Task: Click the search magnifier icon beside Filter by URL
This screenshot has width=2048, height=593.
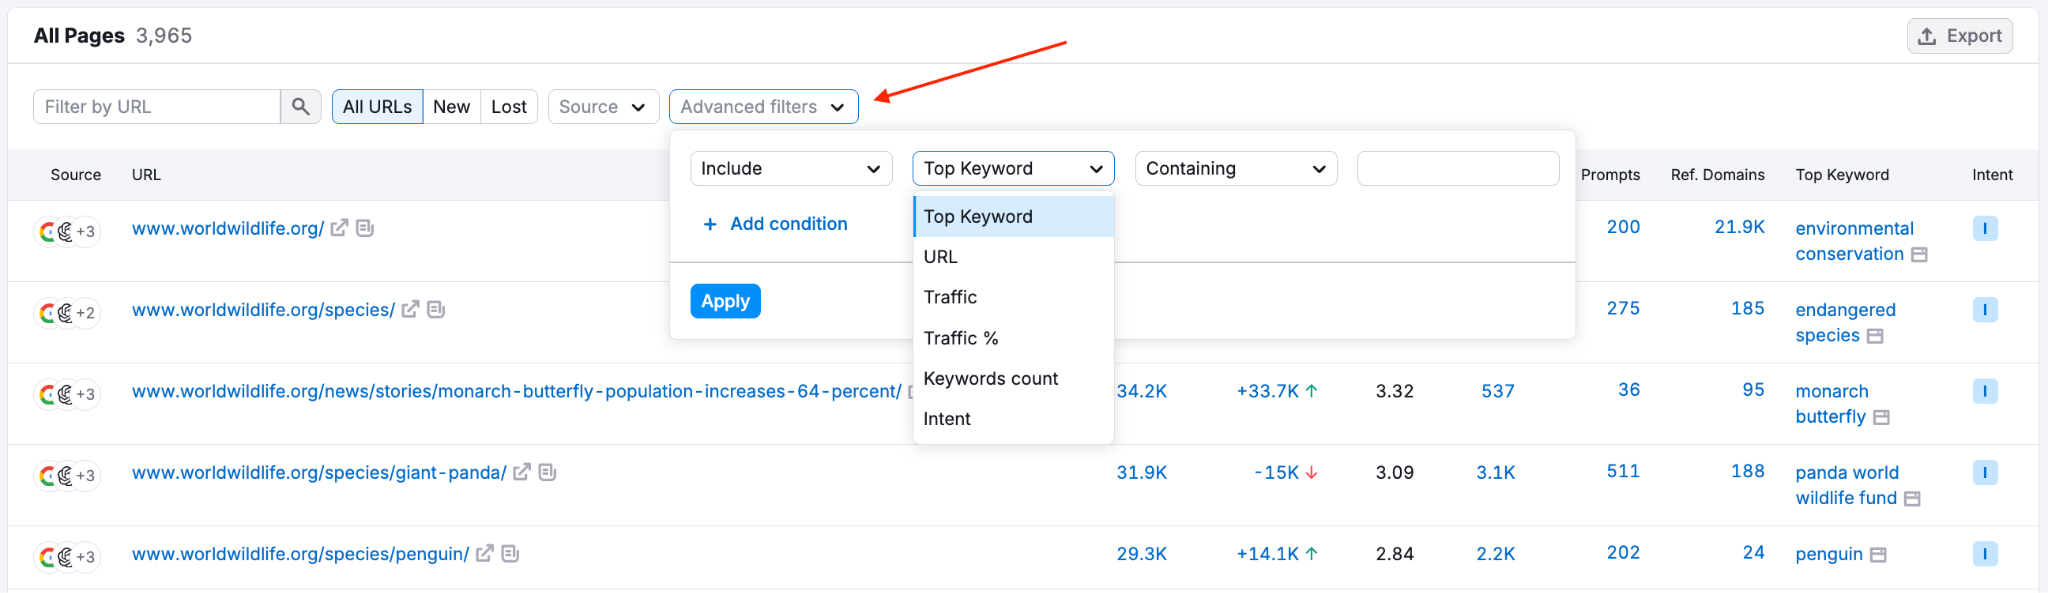Action: click(301, 107)
